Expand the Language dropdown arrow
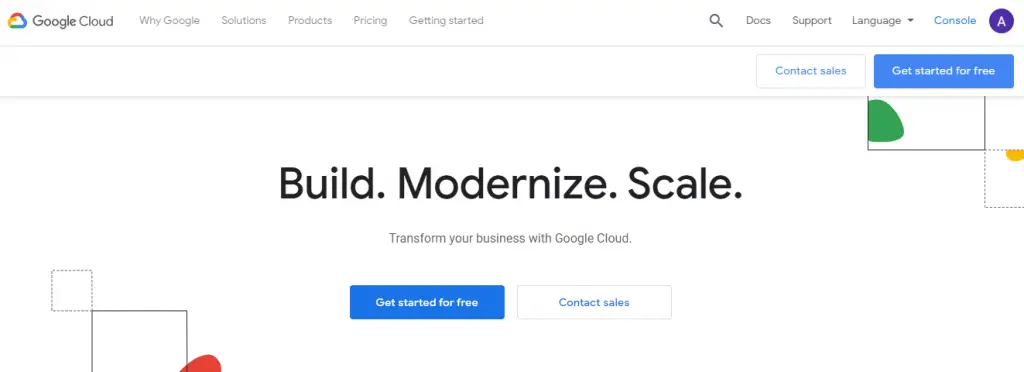The image size is (1024, 372). pos(910,21)
